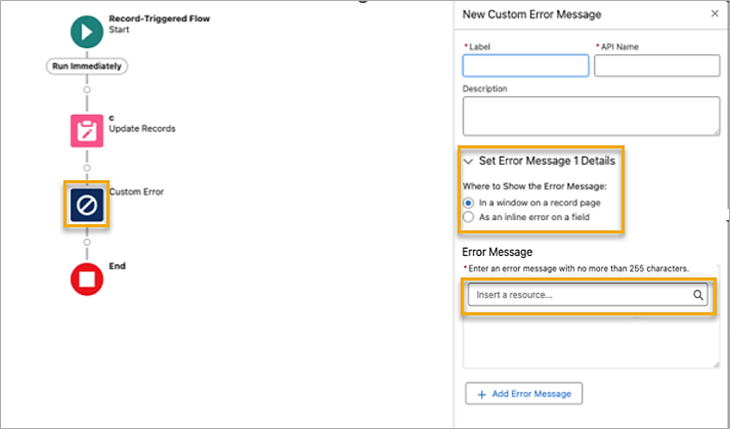Select 'In a window on a record page'
The width and height of the screenshot is (730, 429).
click(x=468, y=202)
